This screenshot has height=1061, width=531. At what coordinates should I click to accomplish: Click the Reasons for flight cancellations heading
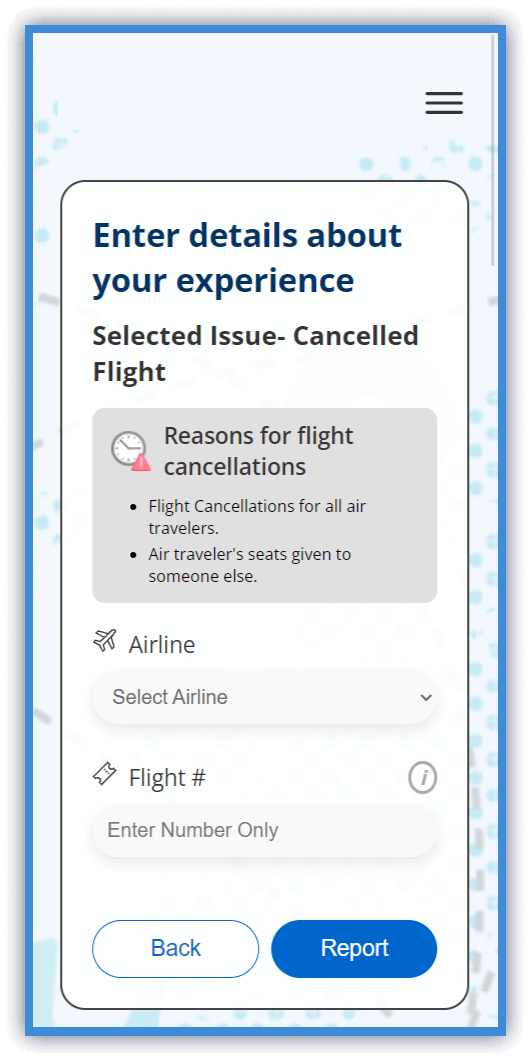pos(258,451)
